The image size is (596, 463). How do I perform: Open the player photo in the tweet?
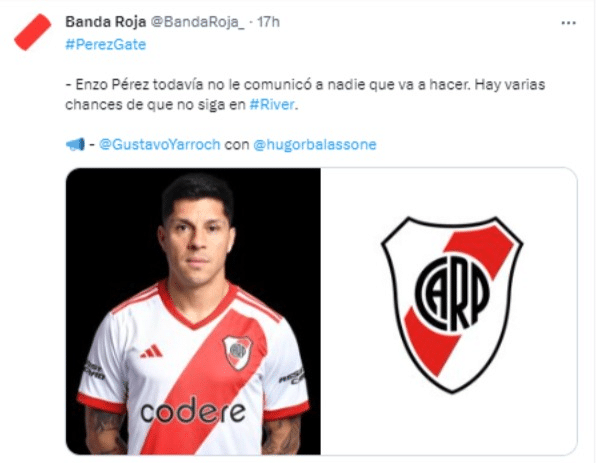point(193,311)
